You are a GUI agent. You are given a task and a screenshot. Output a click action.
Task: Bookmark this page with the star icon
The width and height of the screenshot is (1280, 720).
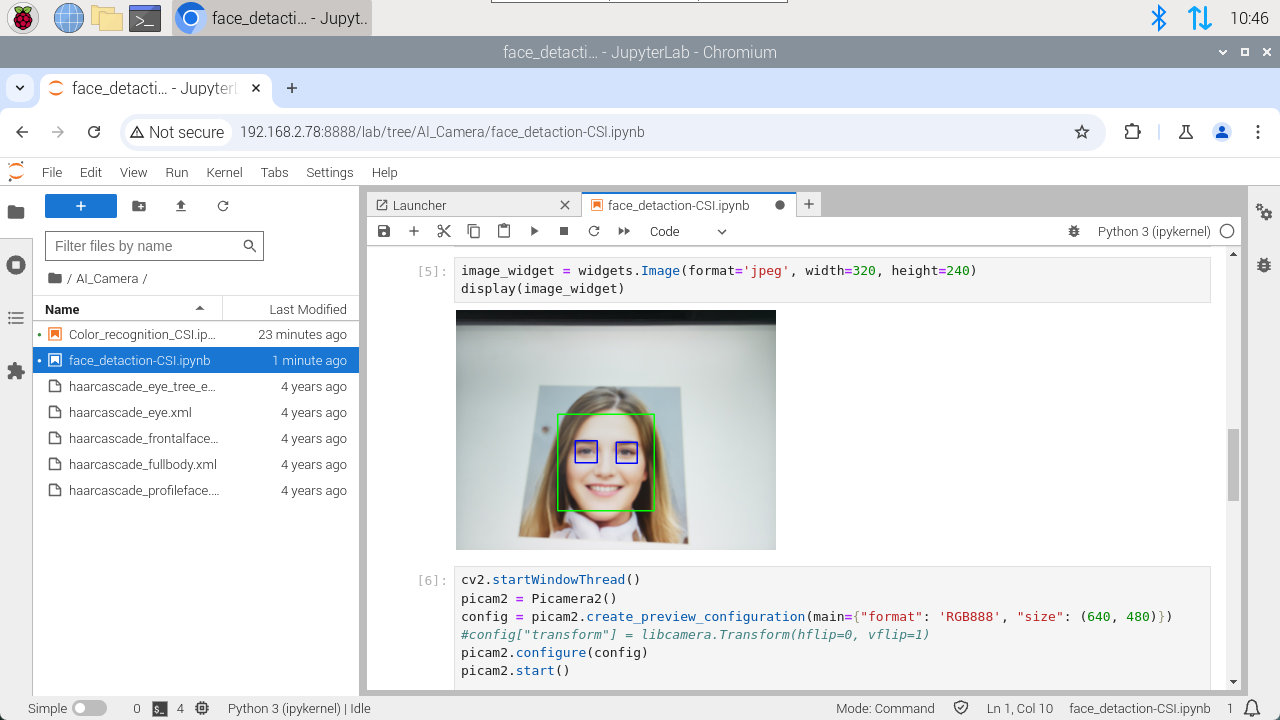(x=1081, y=132)
